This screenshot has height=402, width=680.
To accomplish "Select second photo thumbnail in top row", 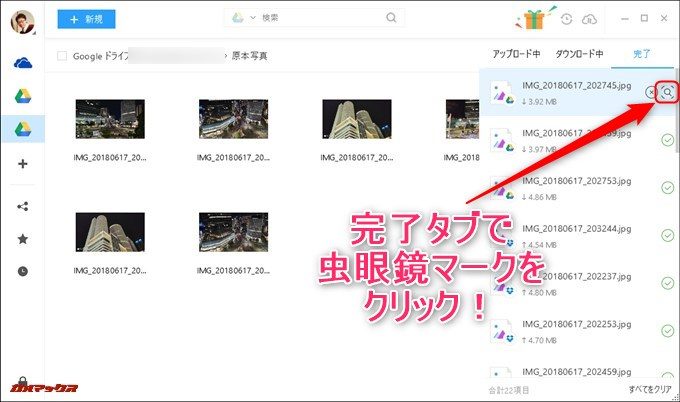I will [x=233, y=119].
